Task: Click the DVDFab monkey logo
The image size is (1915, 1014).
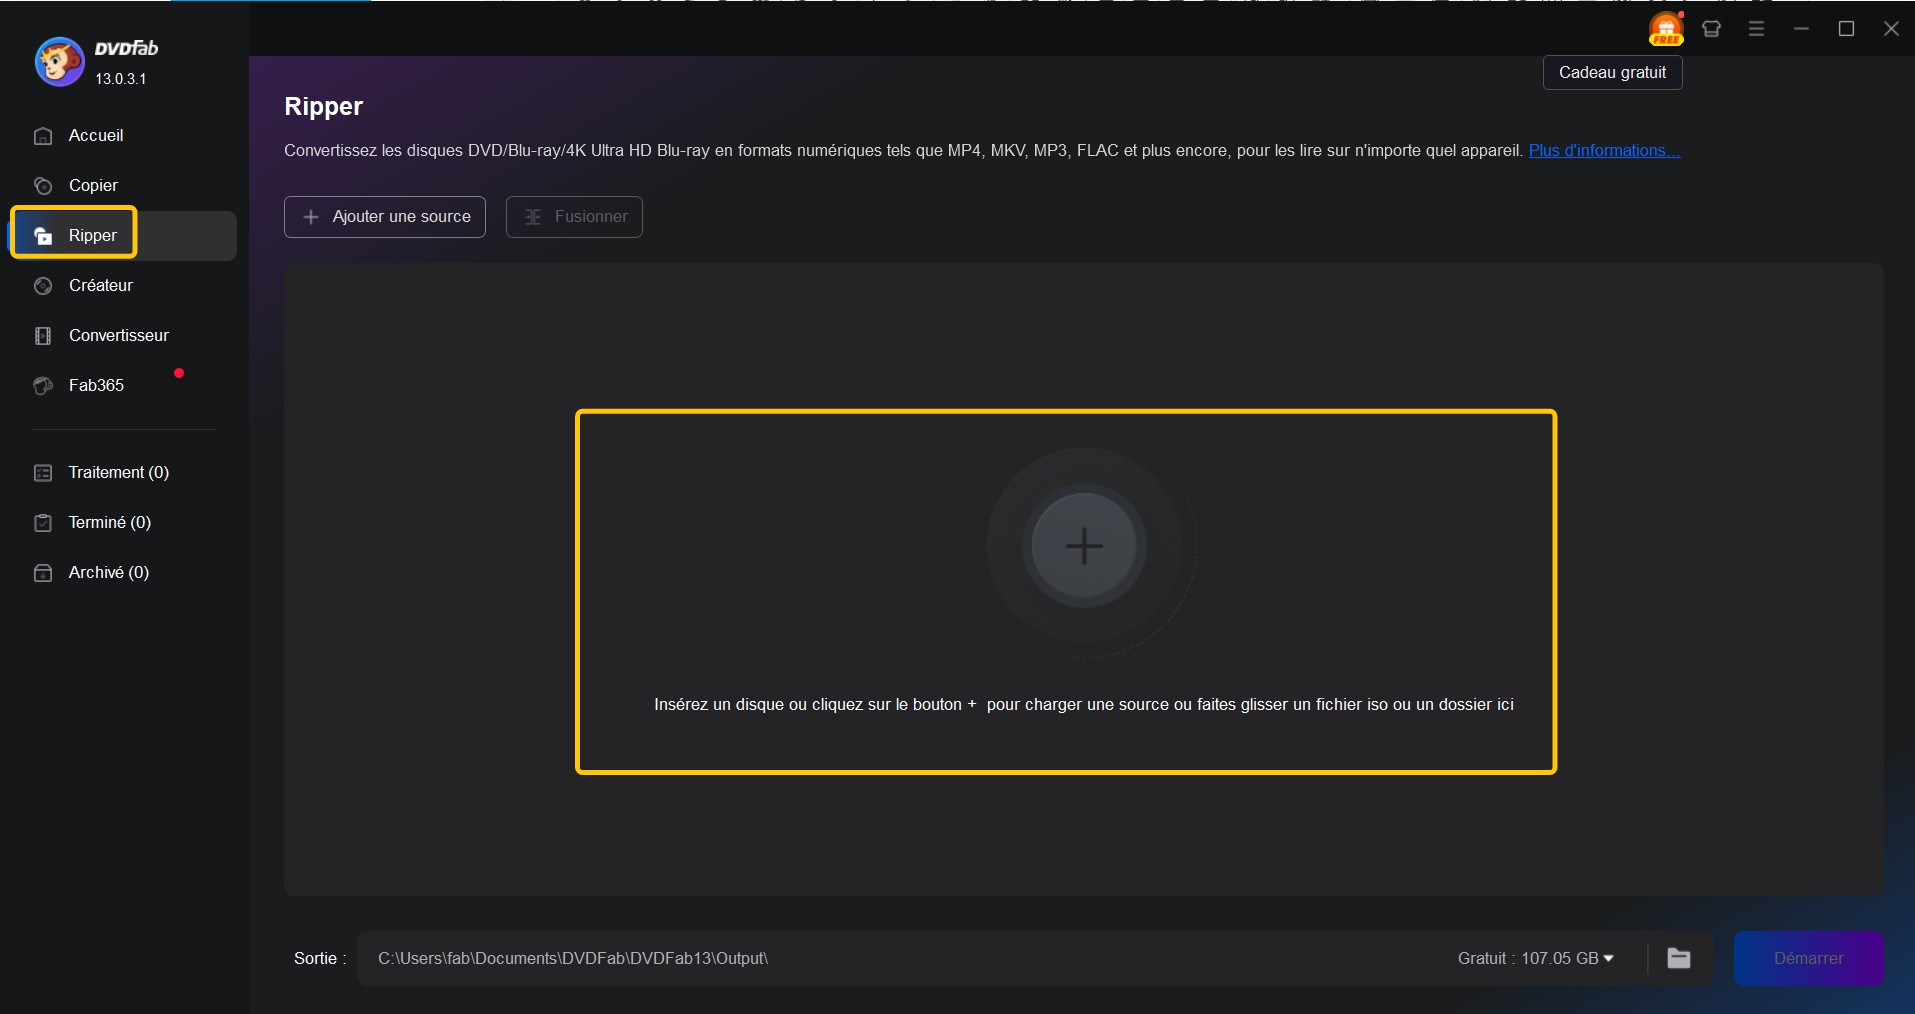Action: (59, 62)
